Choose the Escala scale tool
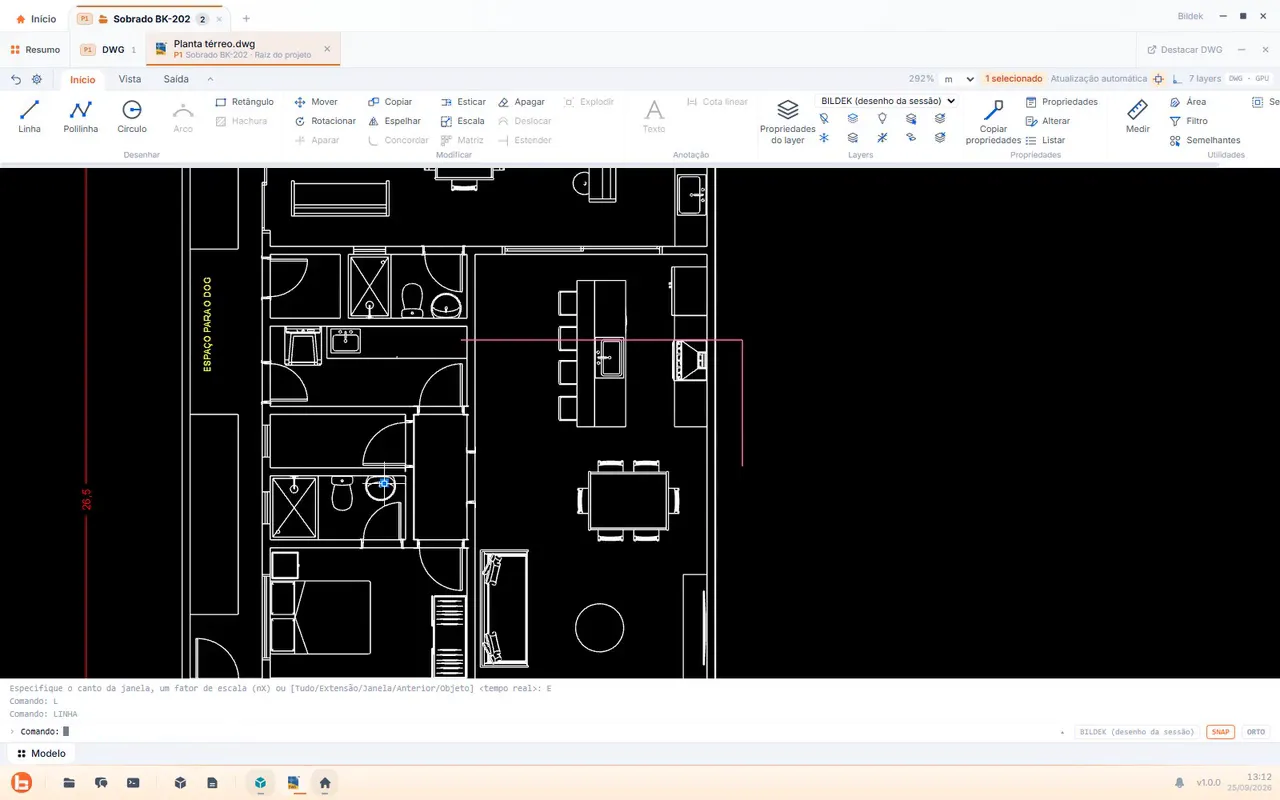Viewport: 1280px width, 800px height. point(462,121)
